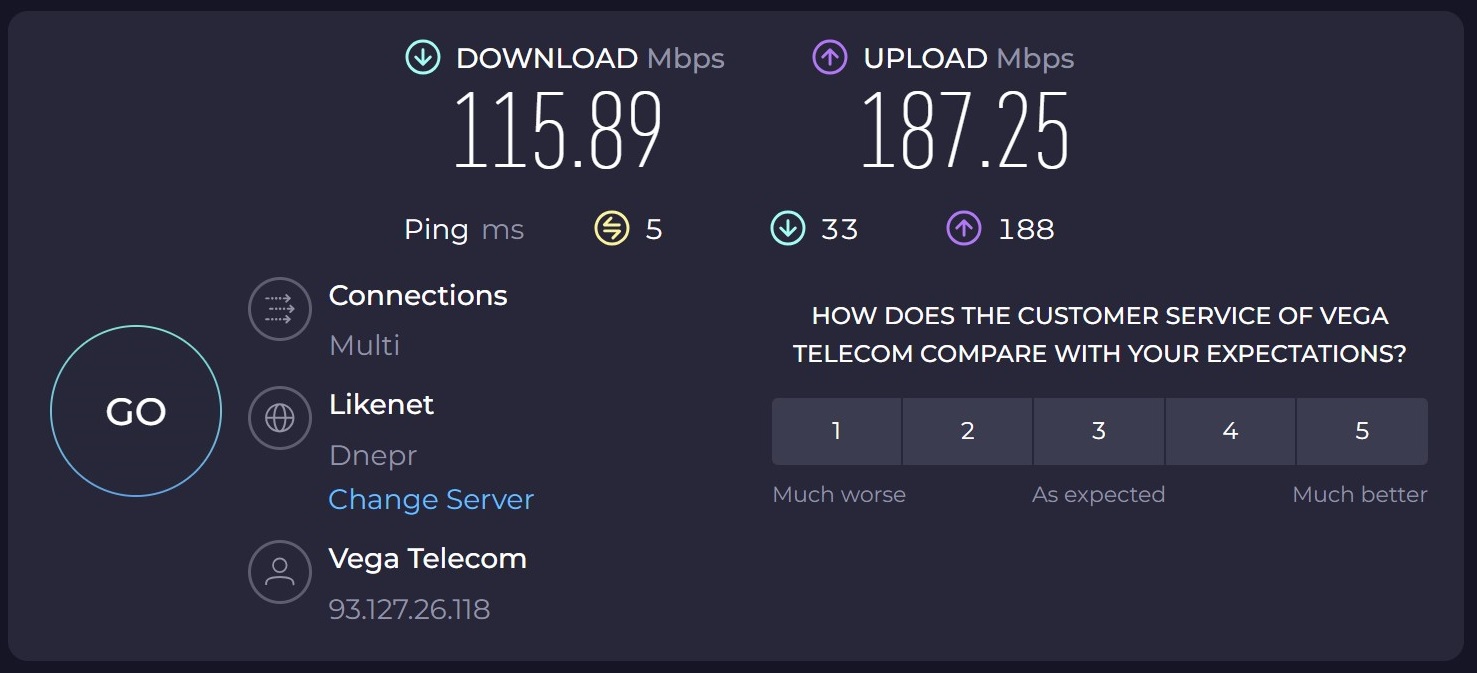Click the user profile icon beside Vega Telecom
Image resolution: width=1477 pixels, height=673 pixels.
[x=280, y=572]
